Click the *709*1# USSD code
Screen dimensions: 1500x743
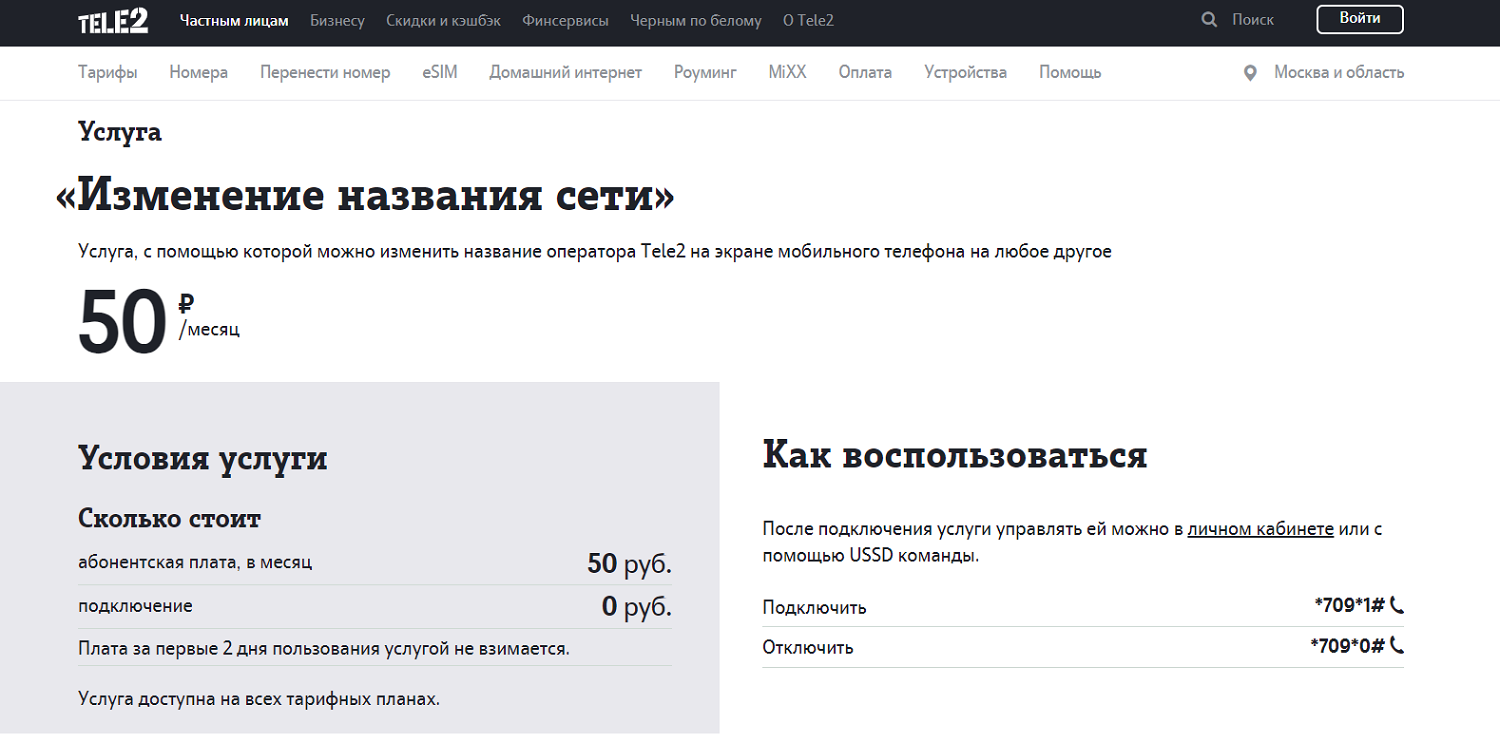pyautogui.click(x=1349, y=605)
